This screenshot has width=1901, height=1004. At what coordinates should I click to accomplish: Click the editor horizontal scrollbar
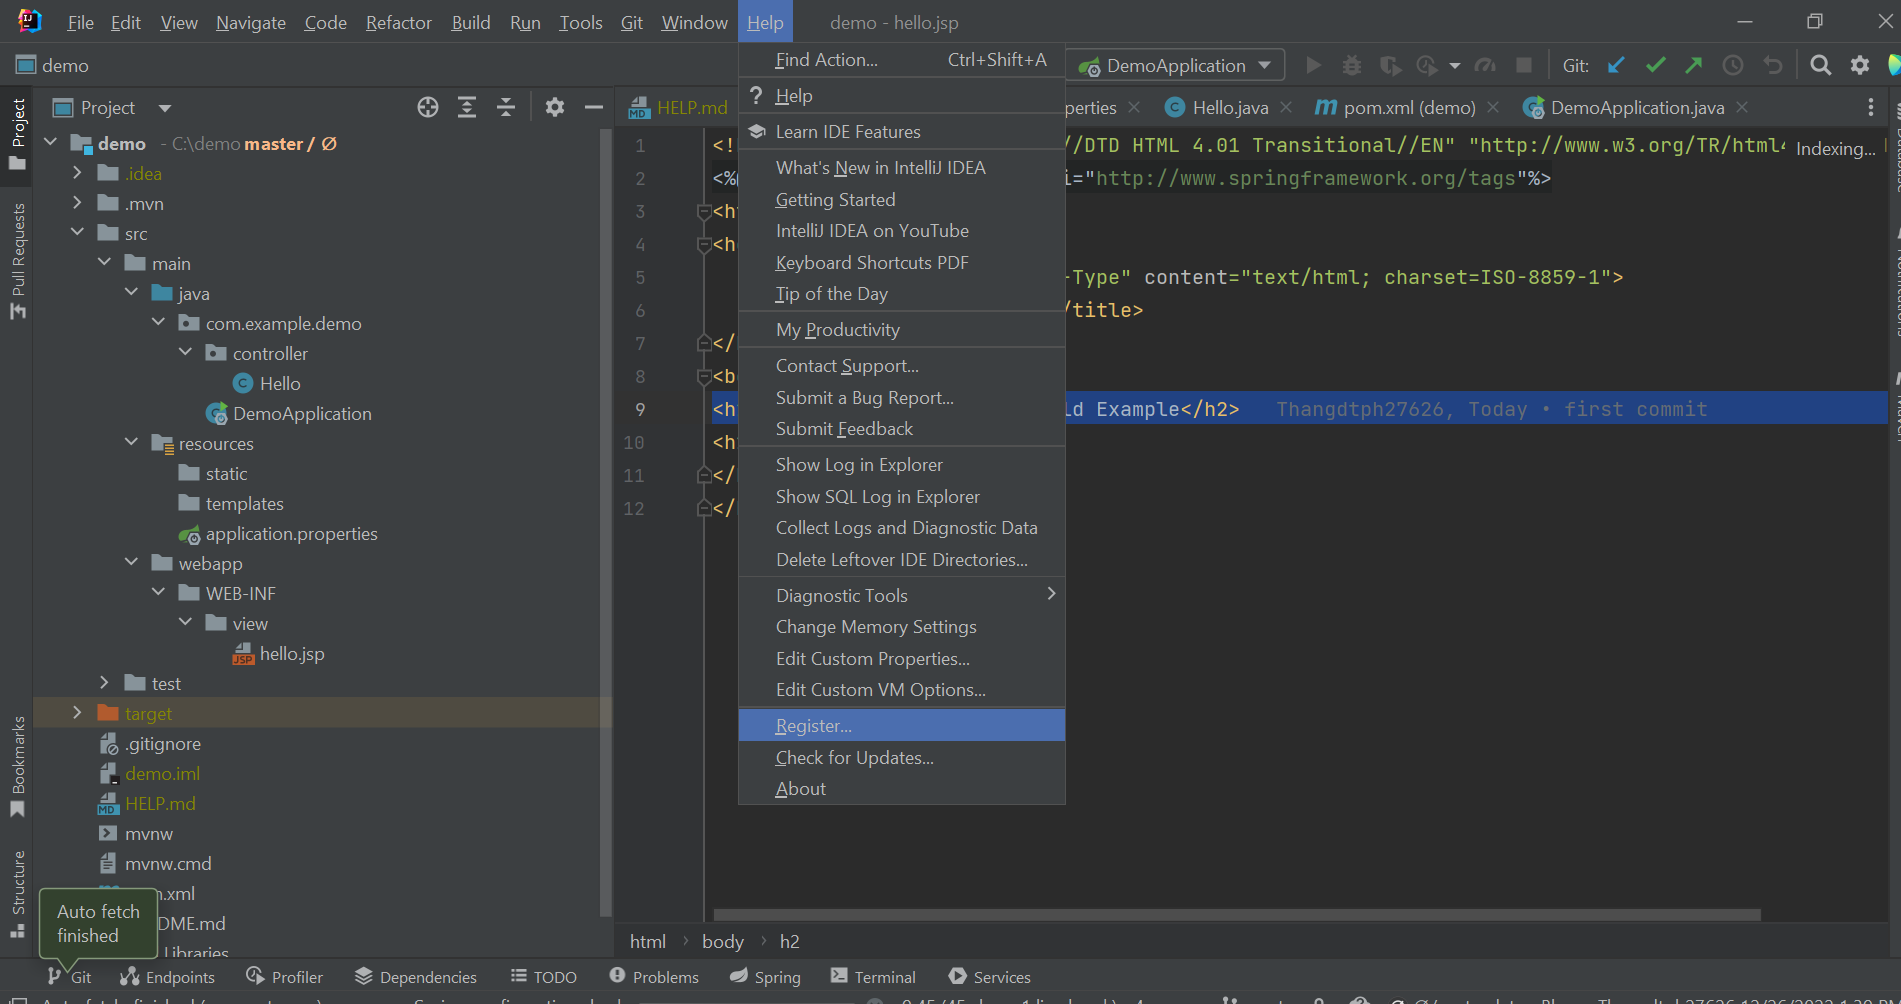coord(1237,914)
